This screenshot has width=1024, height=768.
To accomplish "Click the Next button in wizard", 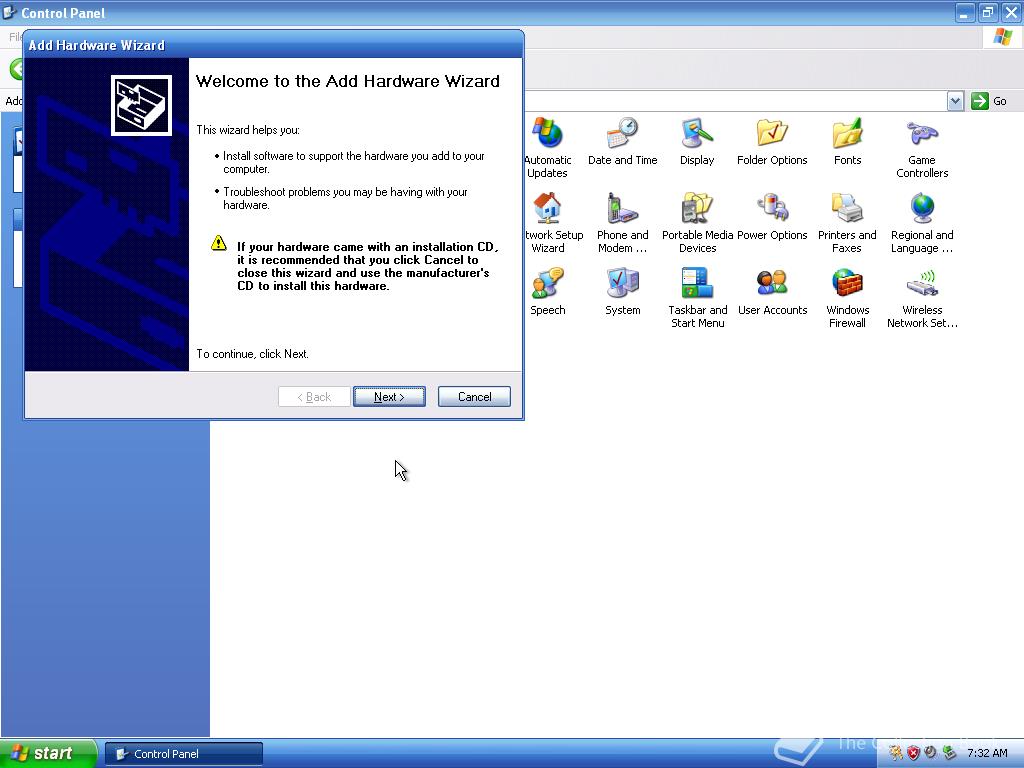I will coord(389,396).
